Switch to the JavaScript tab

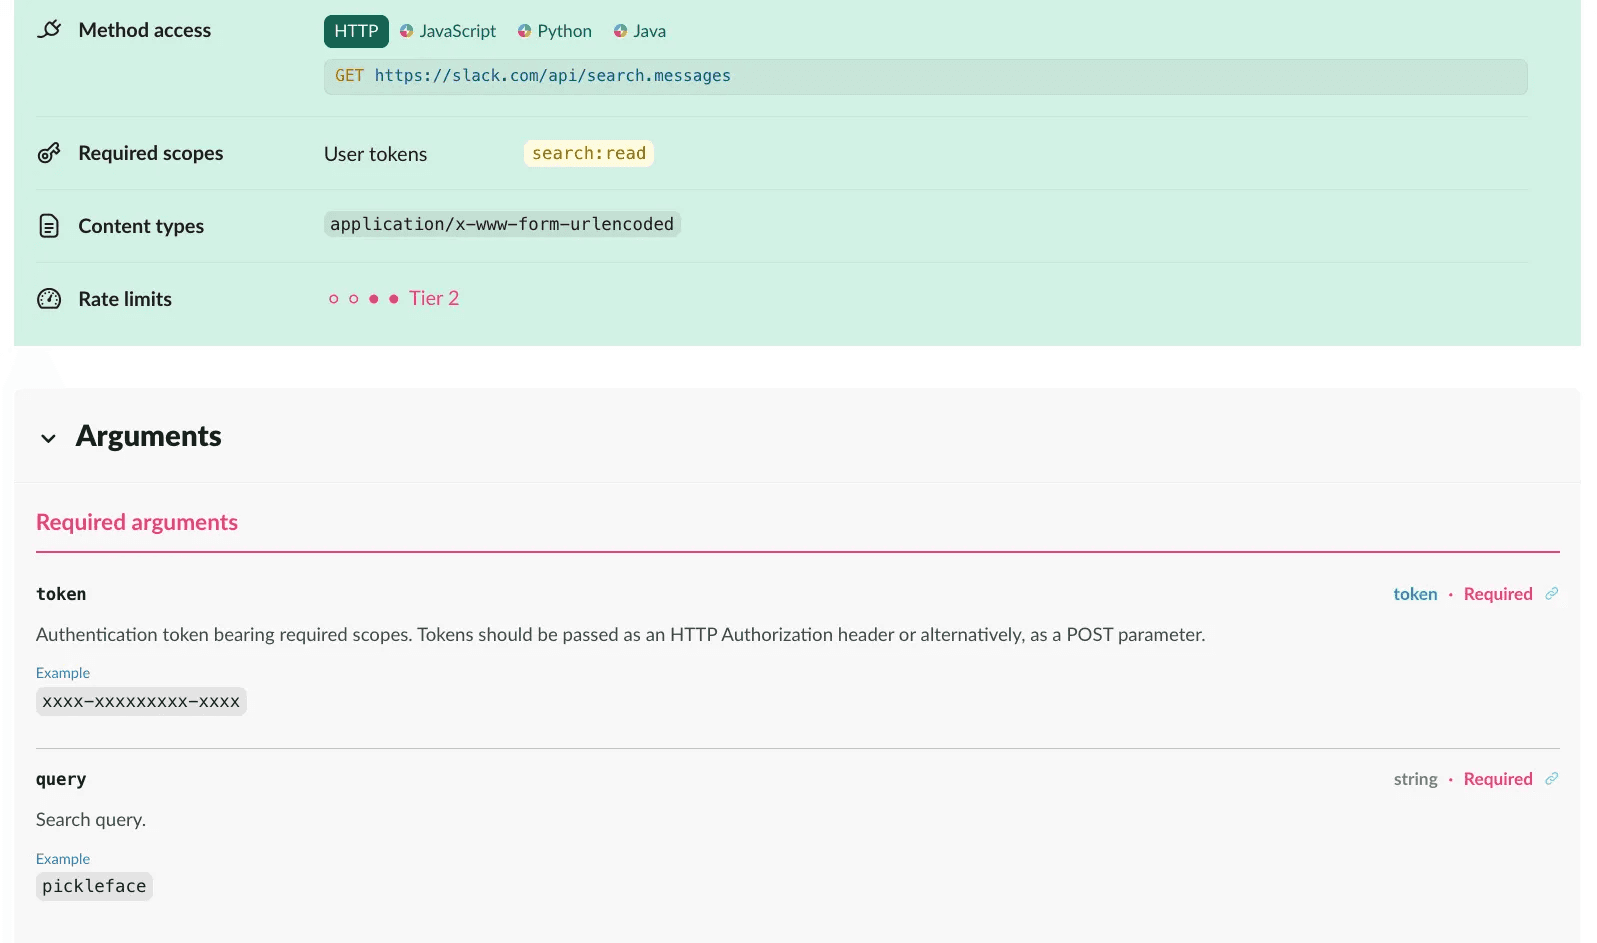click(457, 31)
